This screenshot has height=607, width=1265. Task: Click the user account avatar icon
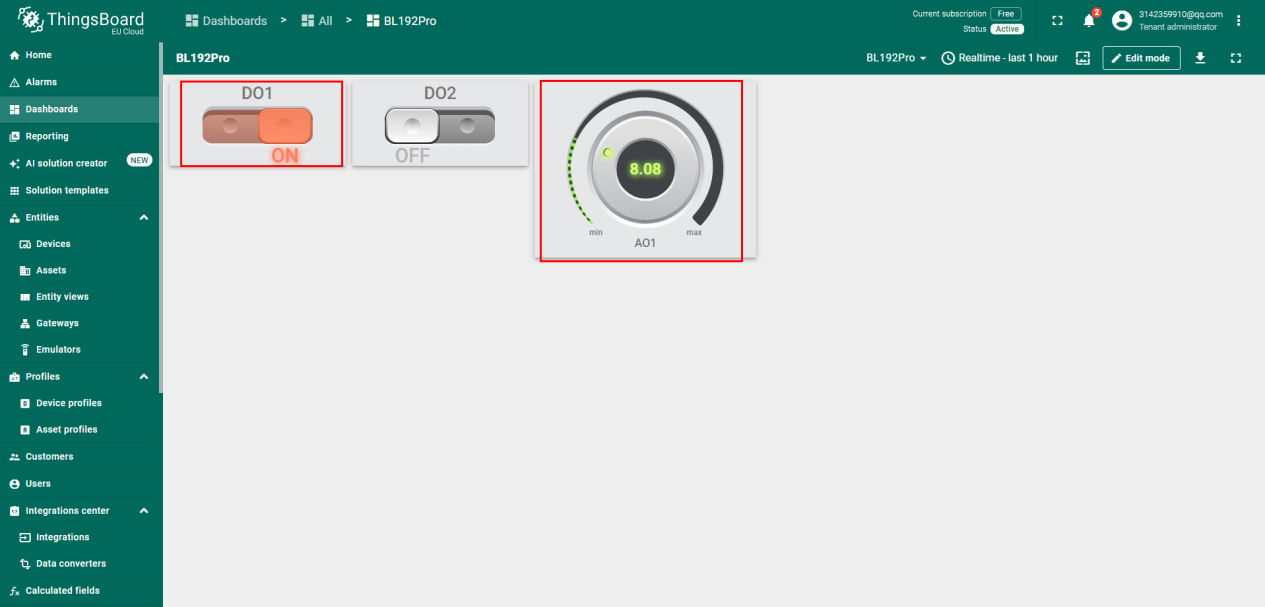click(1121, 21)
